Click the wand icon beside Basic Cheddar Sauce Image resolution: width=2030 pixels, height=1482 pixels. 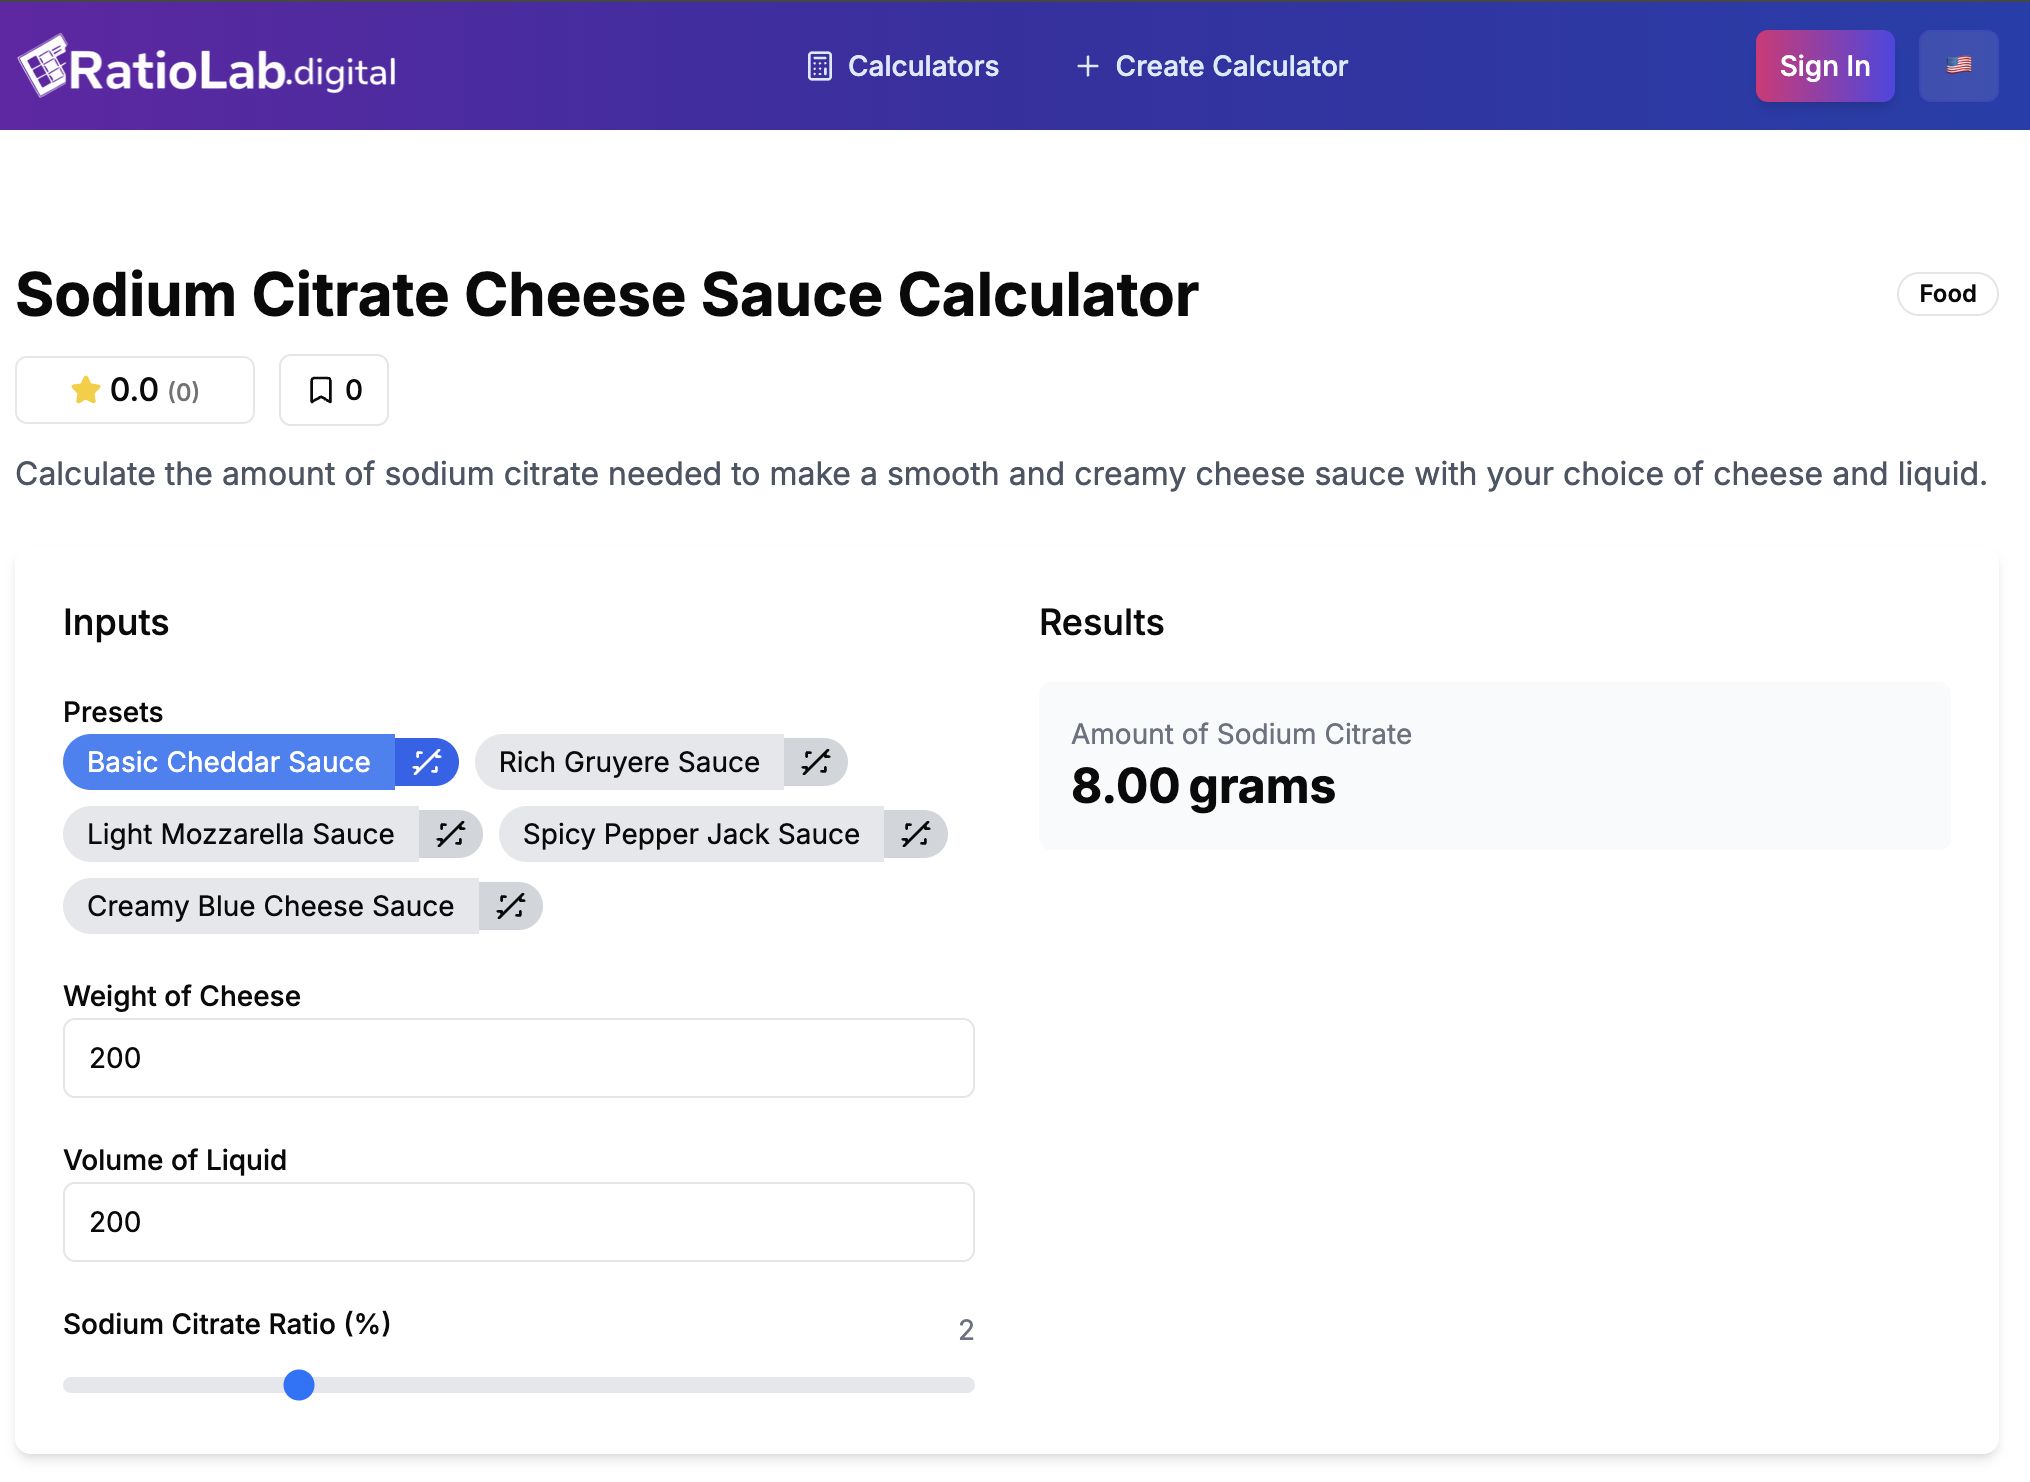(427, 762)
